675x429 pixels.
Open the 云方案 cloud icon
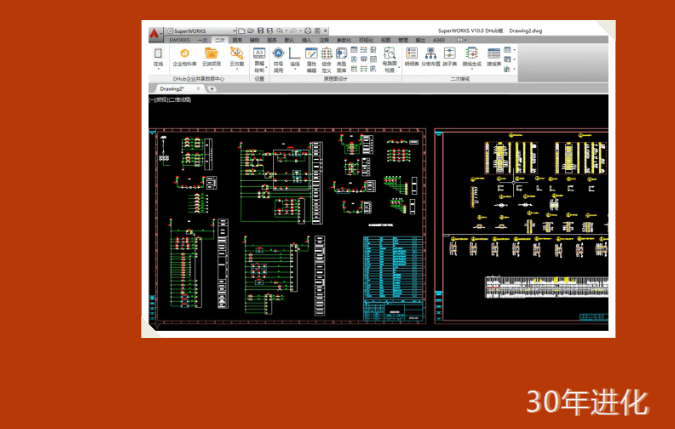(236, 53)
